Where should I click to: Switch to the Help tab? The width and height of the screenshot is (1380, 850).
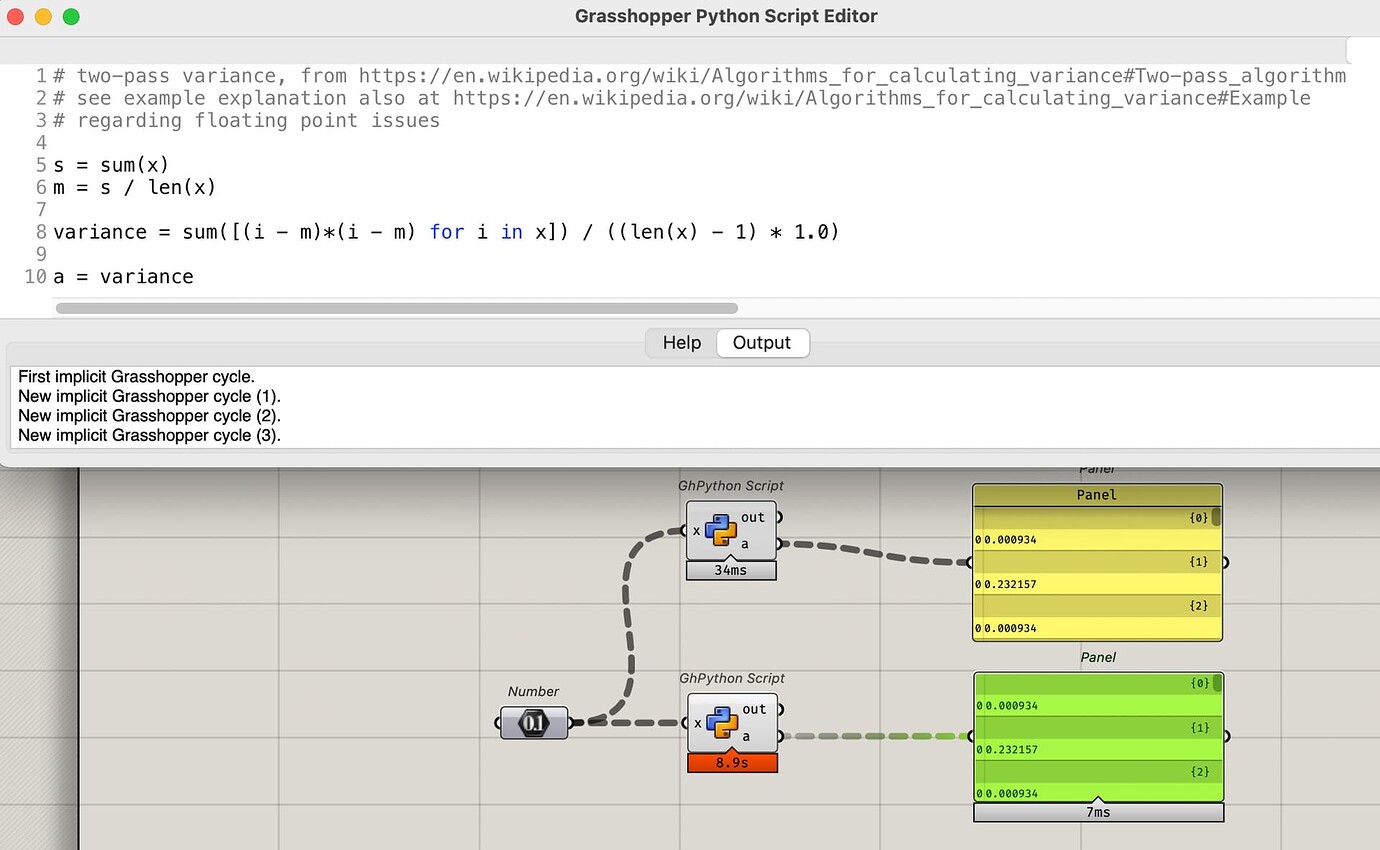681,342
